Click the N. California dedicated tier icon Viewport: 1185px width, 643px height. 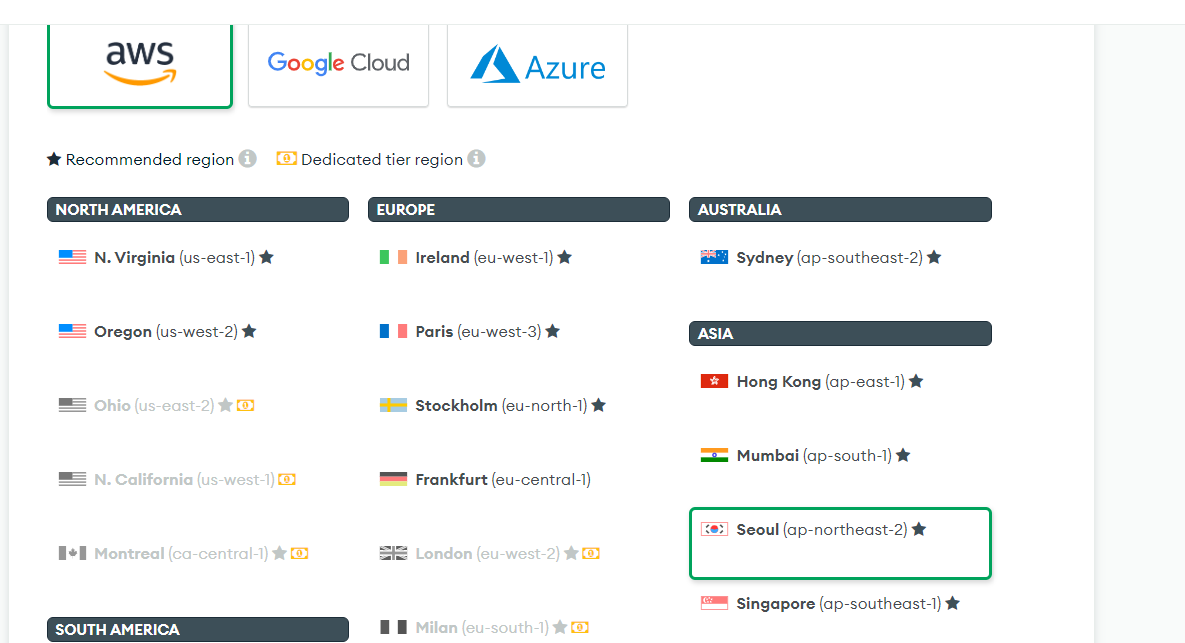pyautogui.click(x=287, y=480)
